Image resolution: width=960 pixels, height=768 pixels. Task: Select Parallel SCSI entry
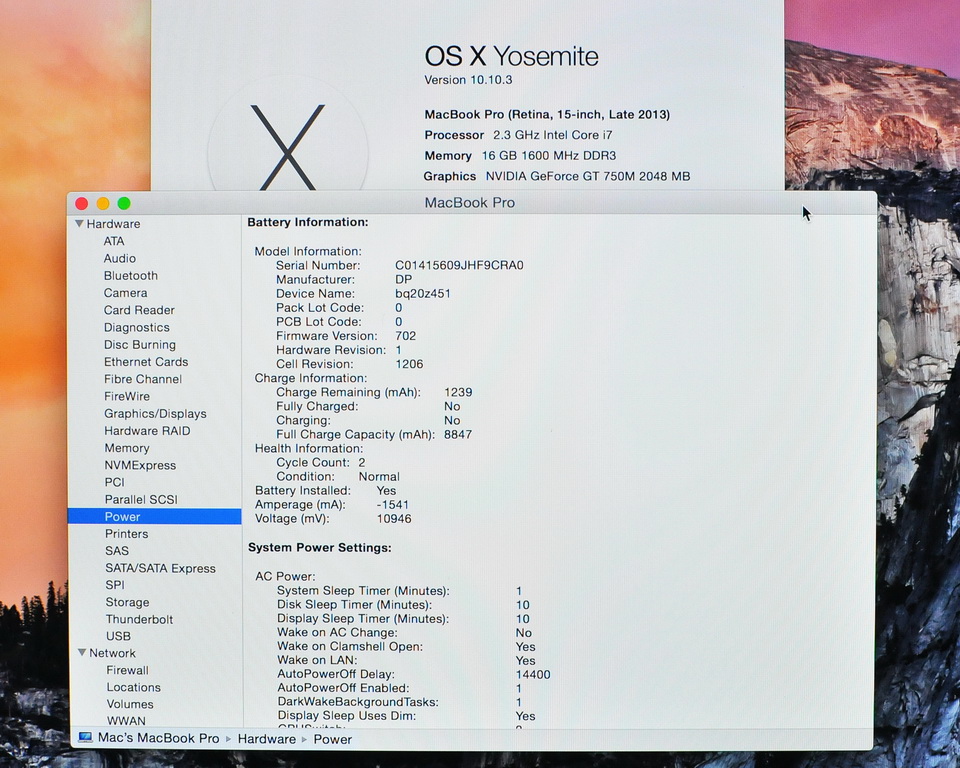(x=141, y=500)
